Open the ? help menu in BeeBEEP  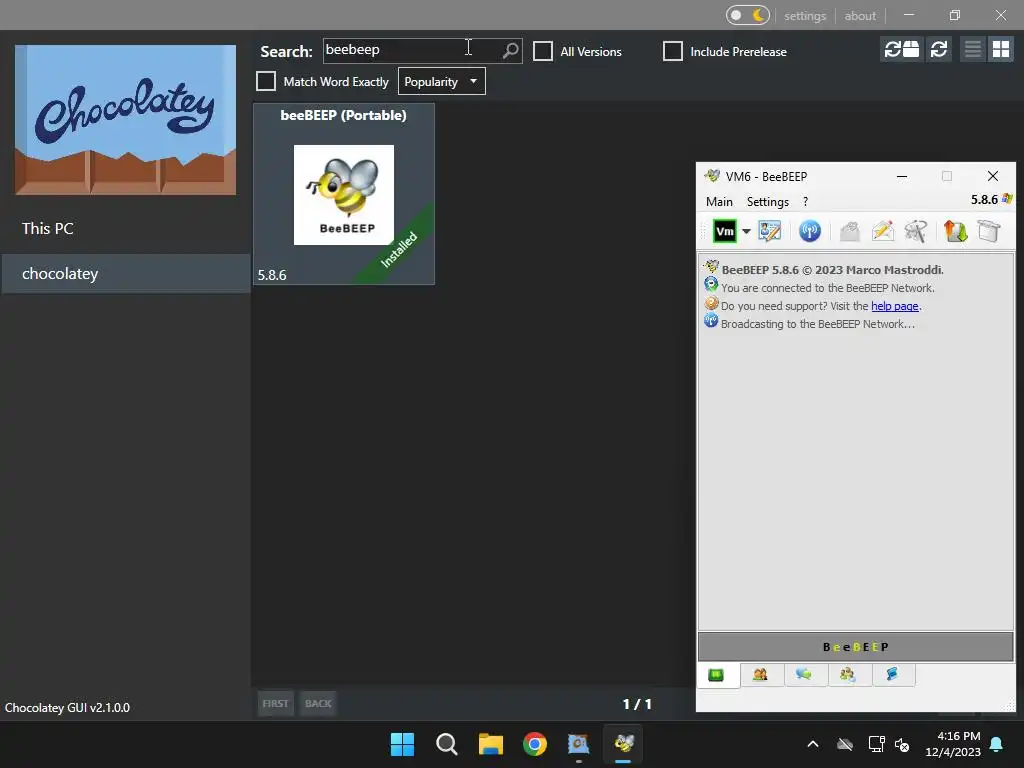[805, 202]
